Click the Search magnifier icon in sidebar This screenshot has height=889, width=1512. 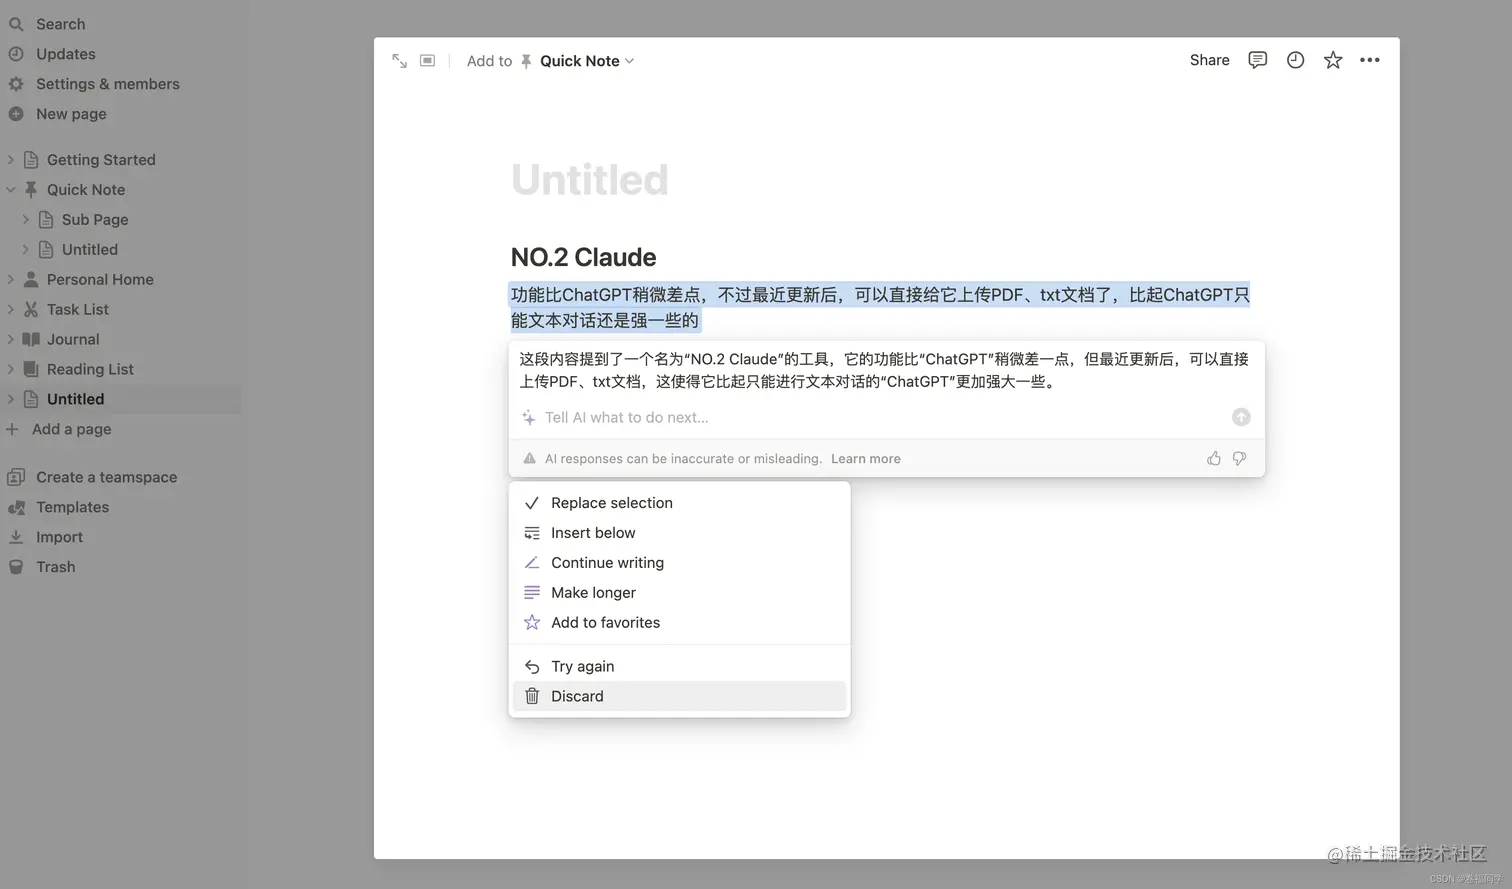tap(16, 24)
